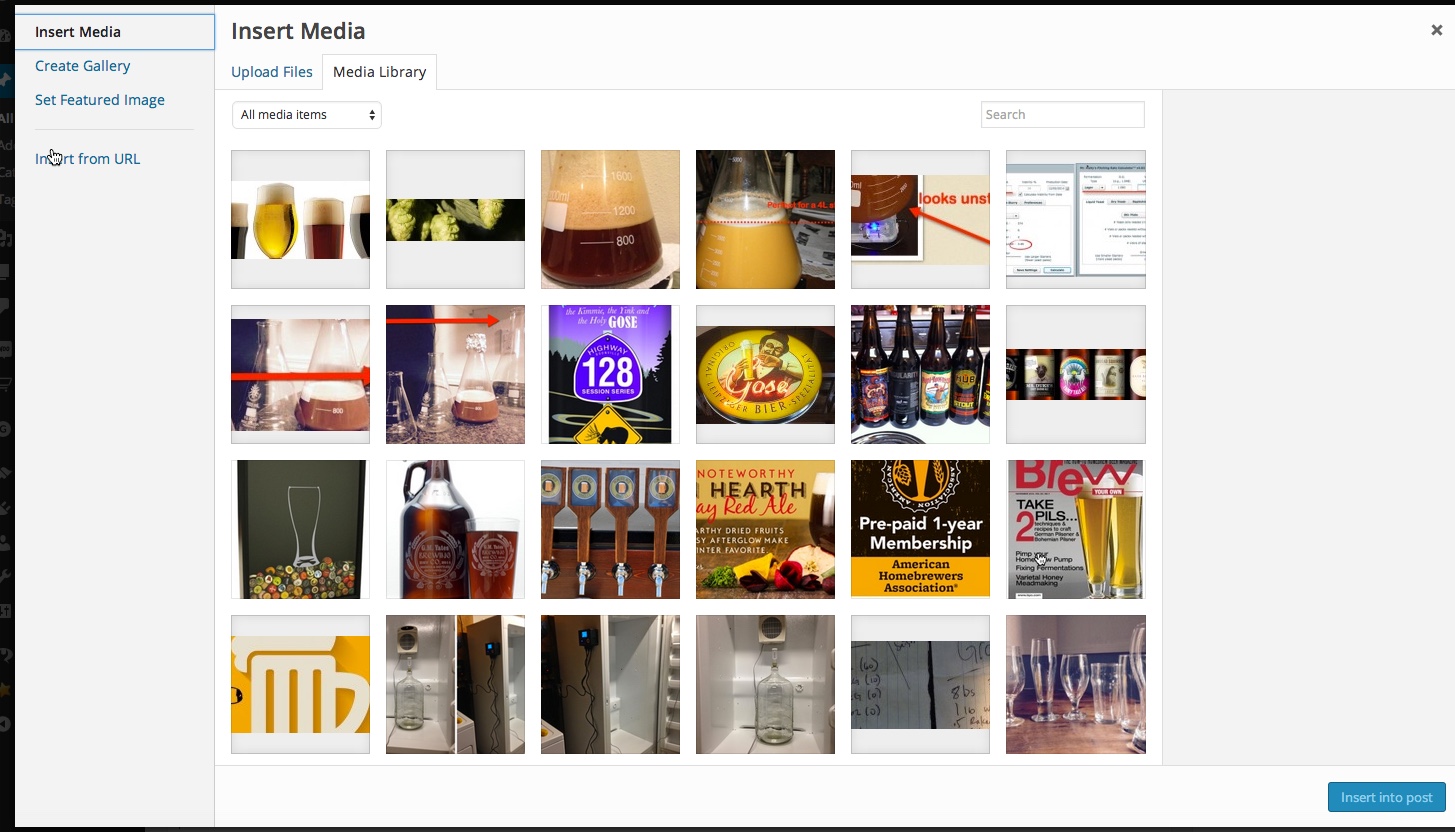Select the yellow beer mug logo thumbnail
Viewport: 1455px width, 832px height.
(x=300, y=684)
